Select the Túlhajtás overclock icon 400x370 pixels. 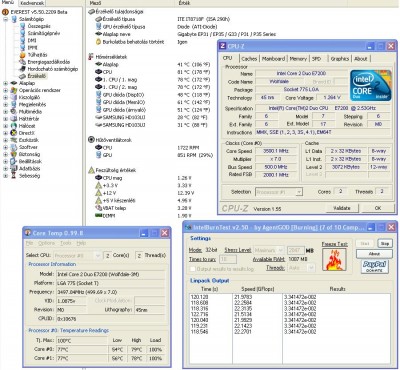22,55
